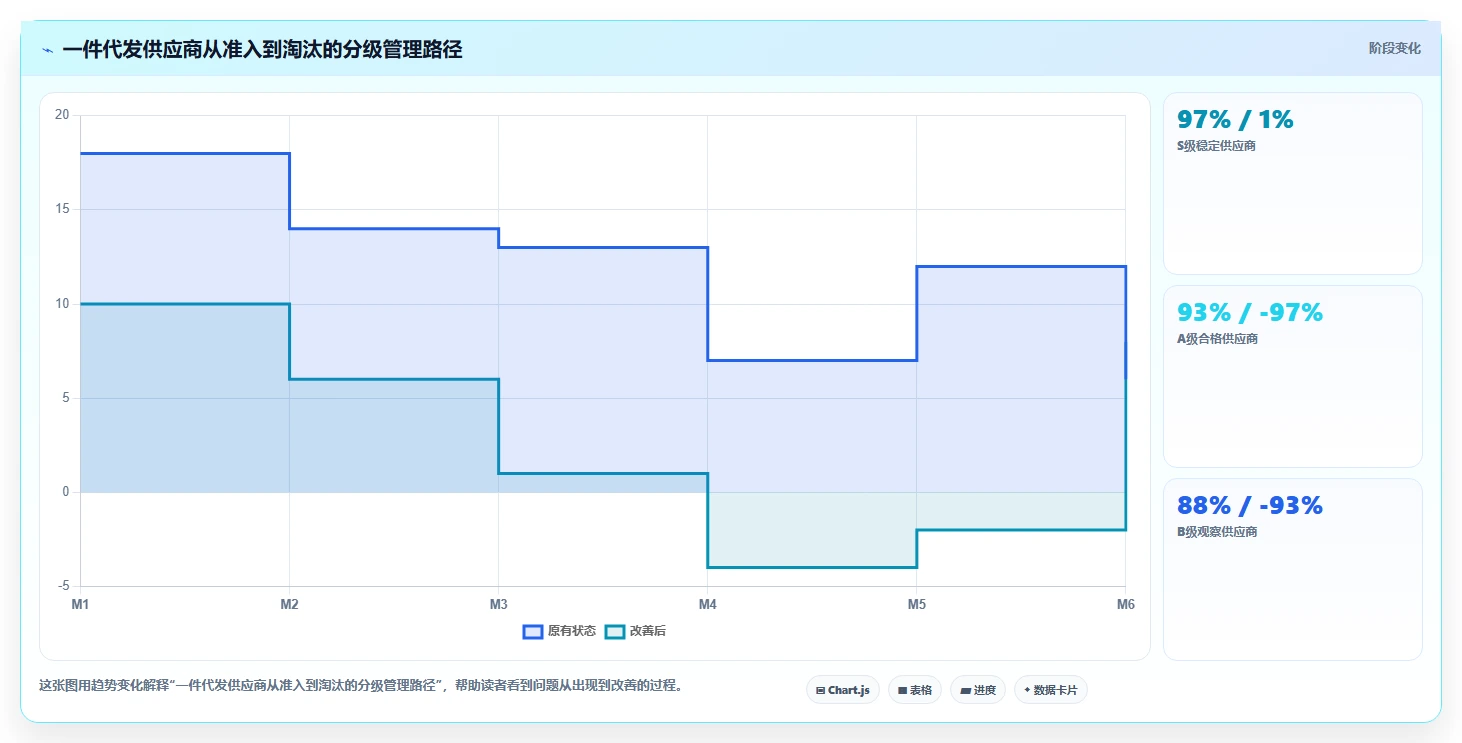Click the blue 原有状态 legend swatch
This screenshot has width=1462, height=743.
click(533, 631)
